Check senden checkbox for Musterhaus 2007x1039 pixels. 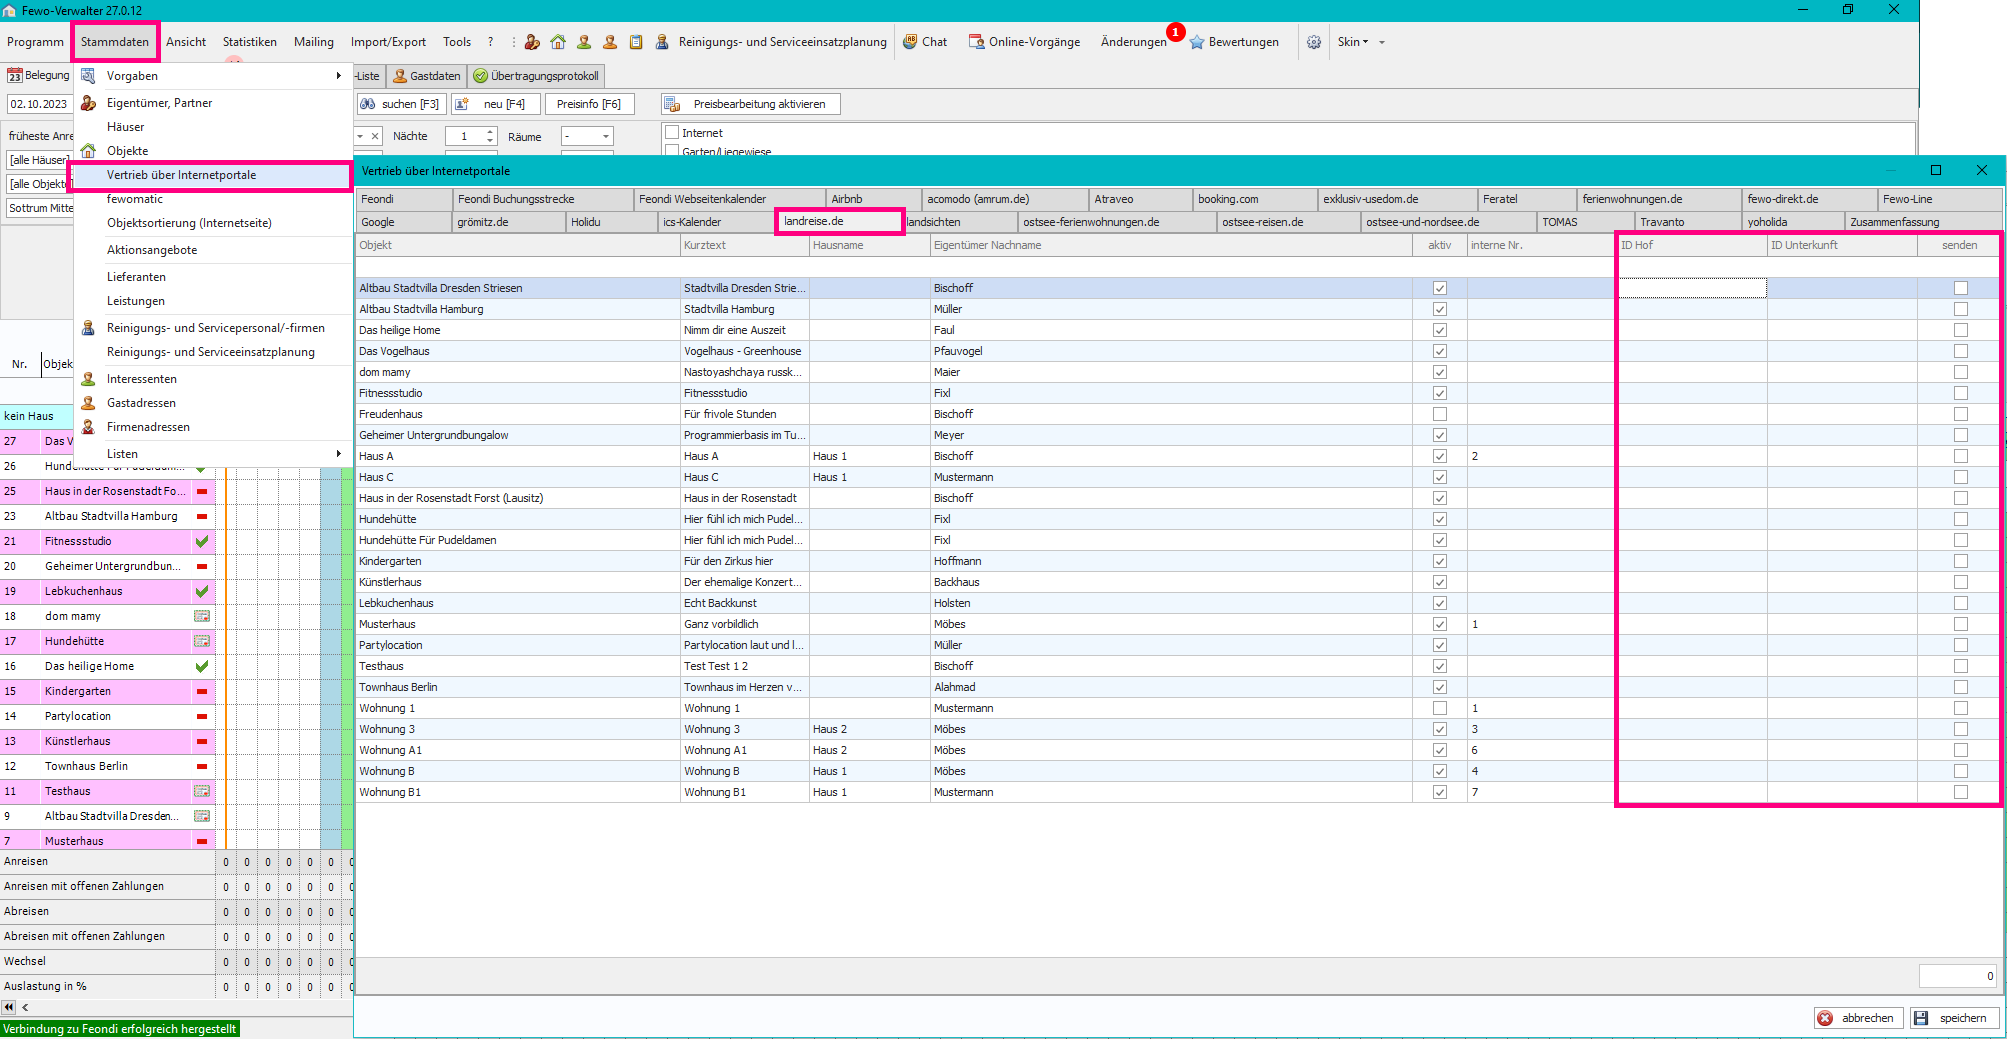(x=1961, y=624)
